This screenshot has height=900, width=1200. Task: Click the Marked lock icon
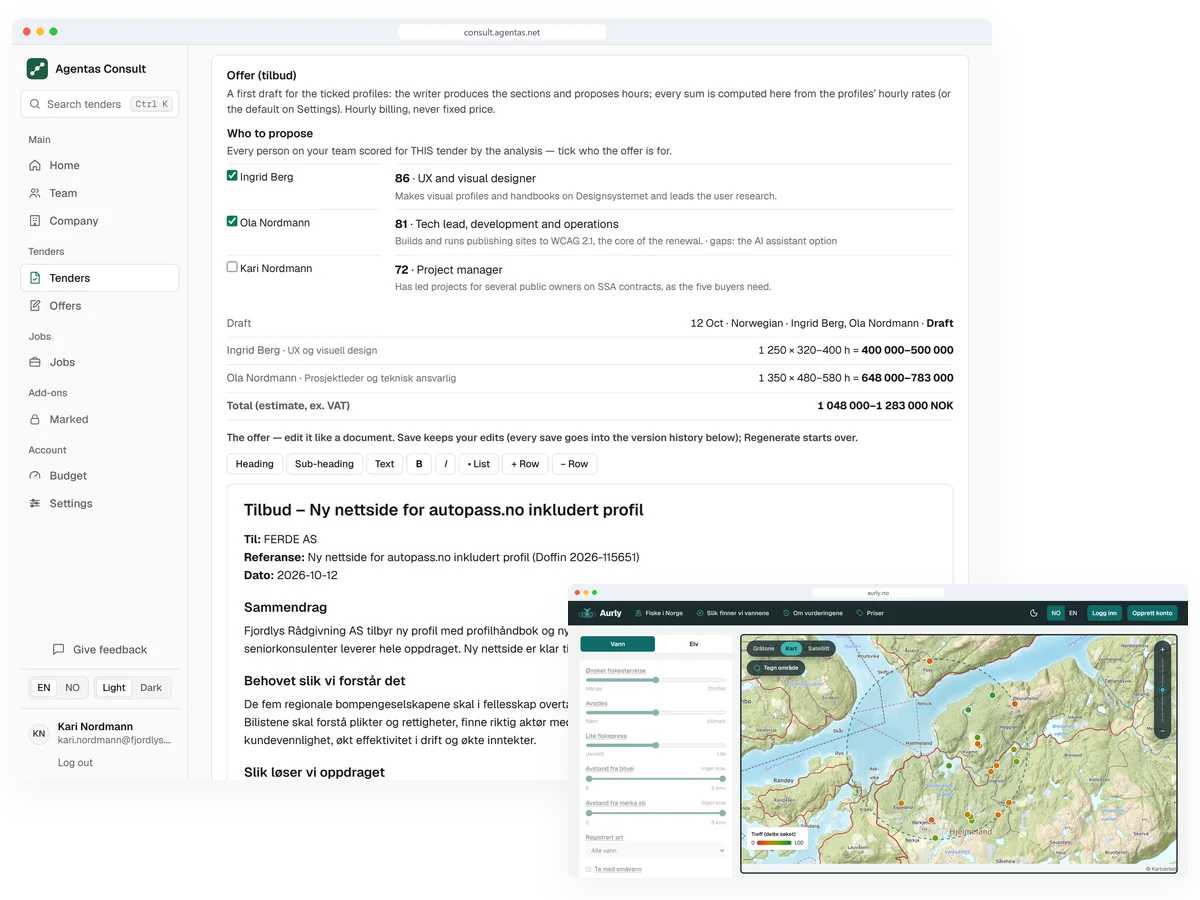(35, 419)
